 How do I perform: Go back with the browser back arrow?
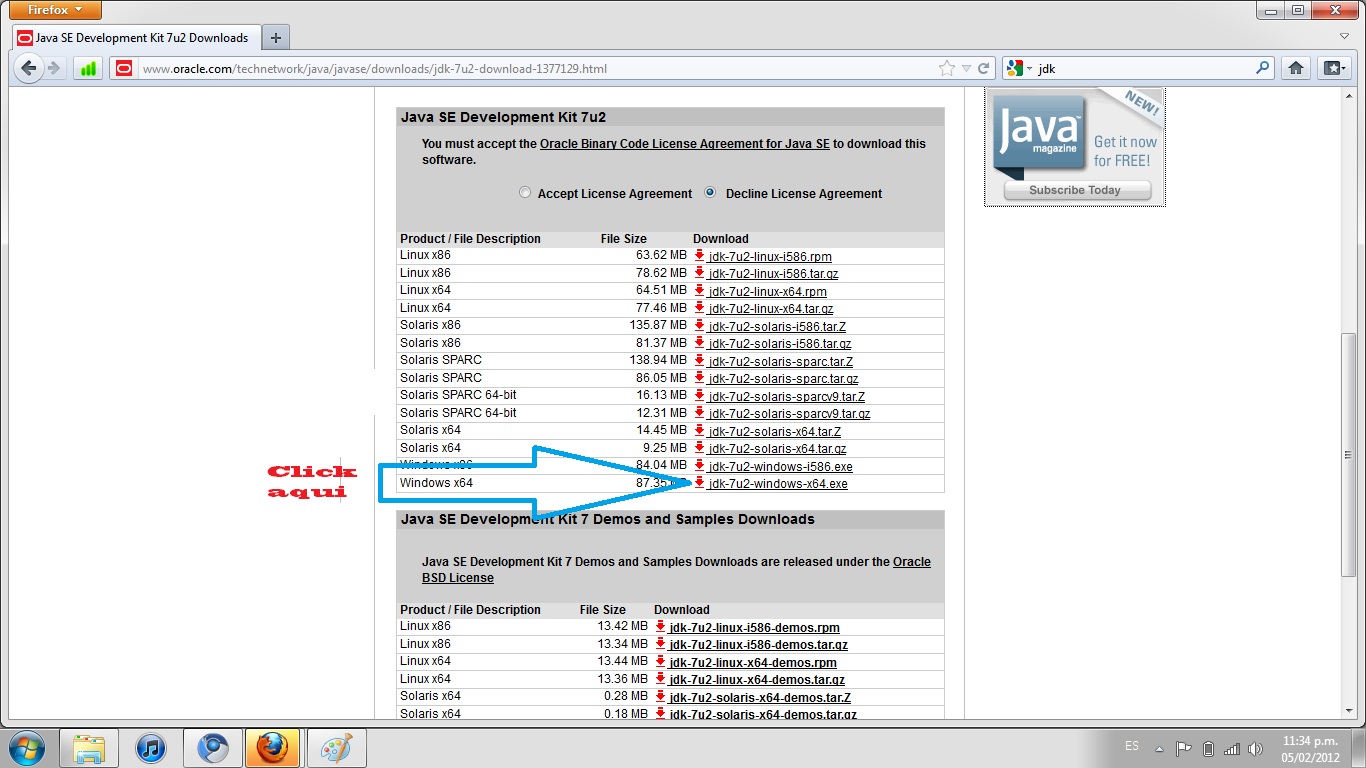[x=28, y=68]
